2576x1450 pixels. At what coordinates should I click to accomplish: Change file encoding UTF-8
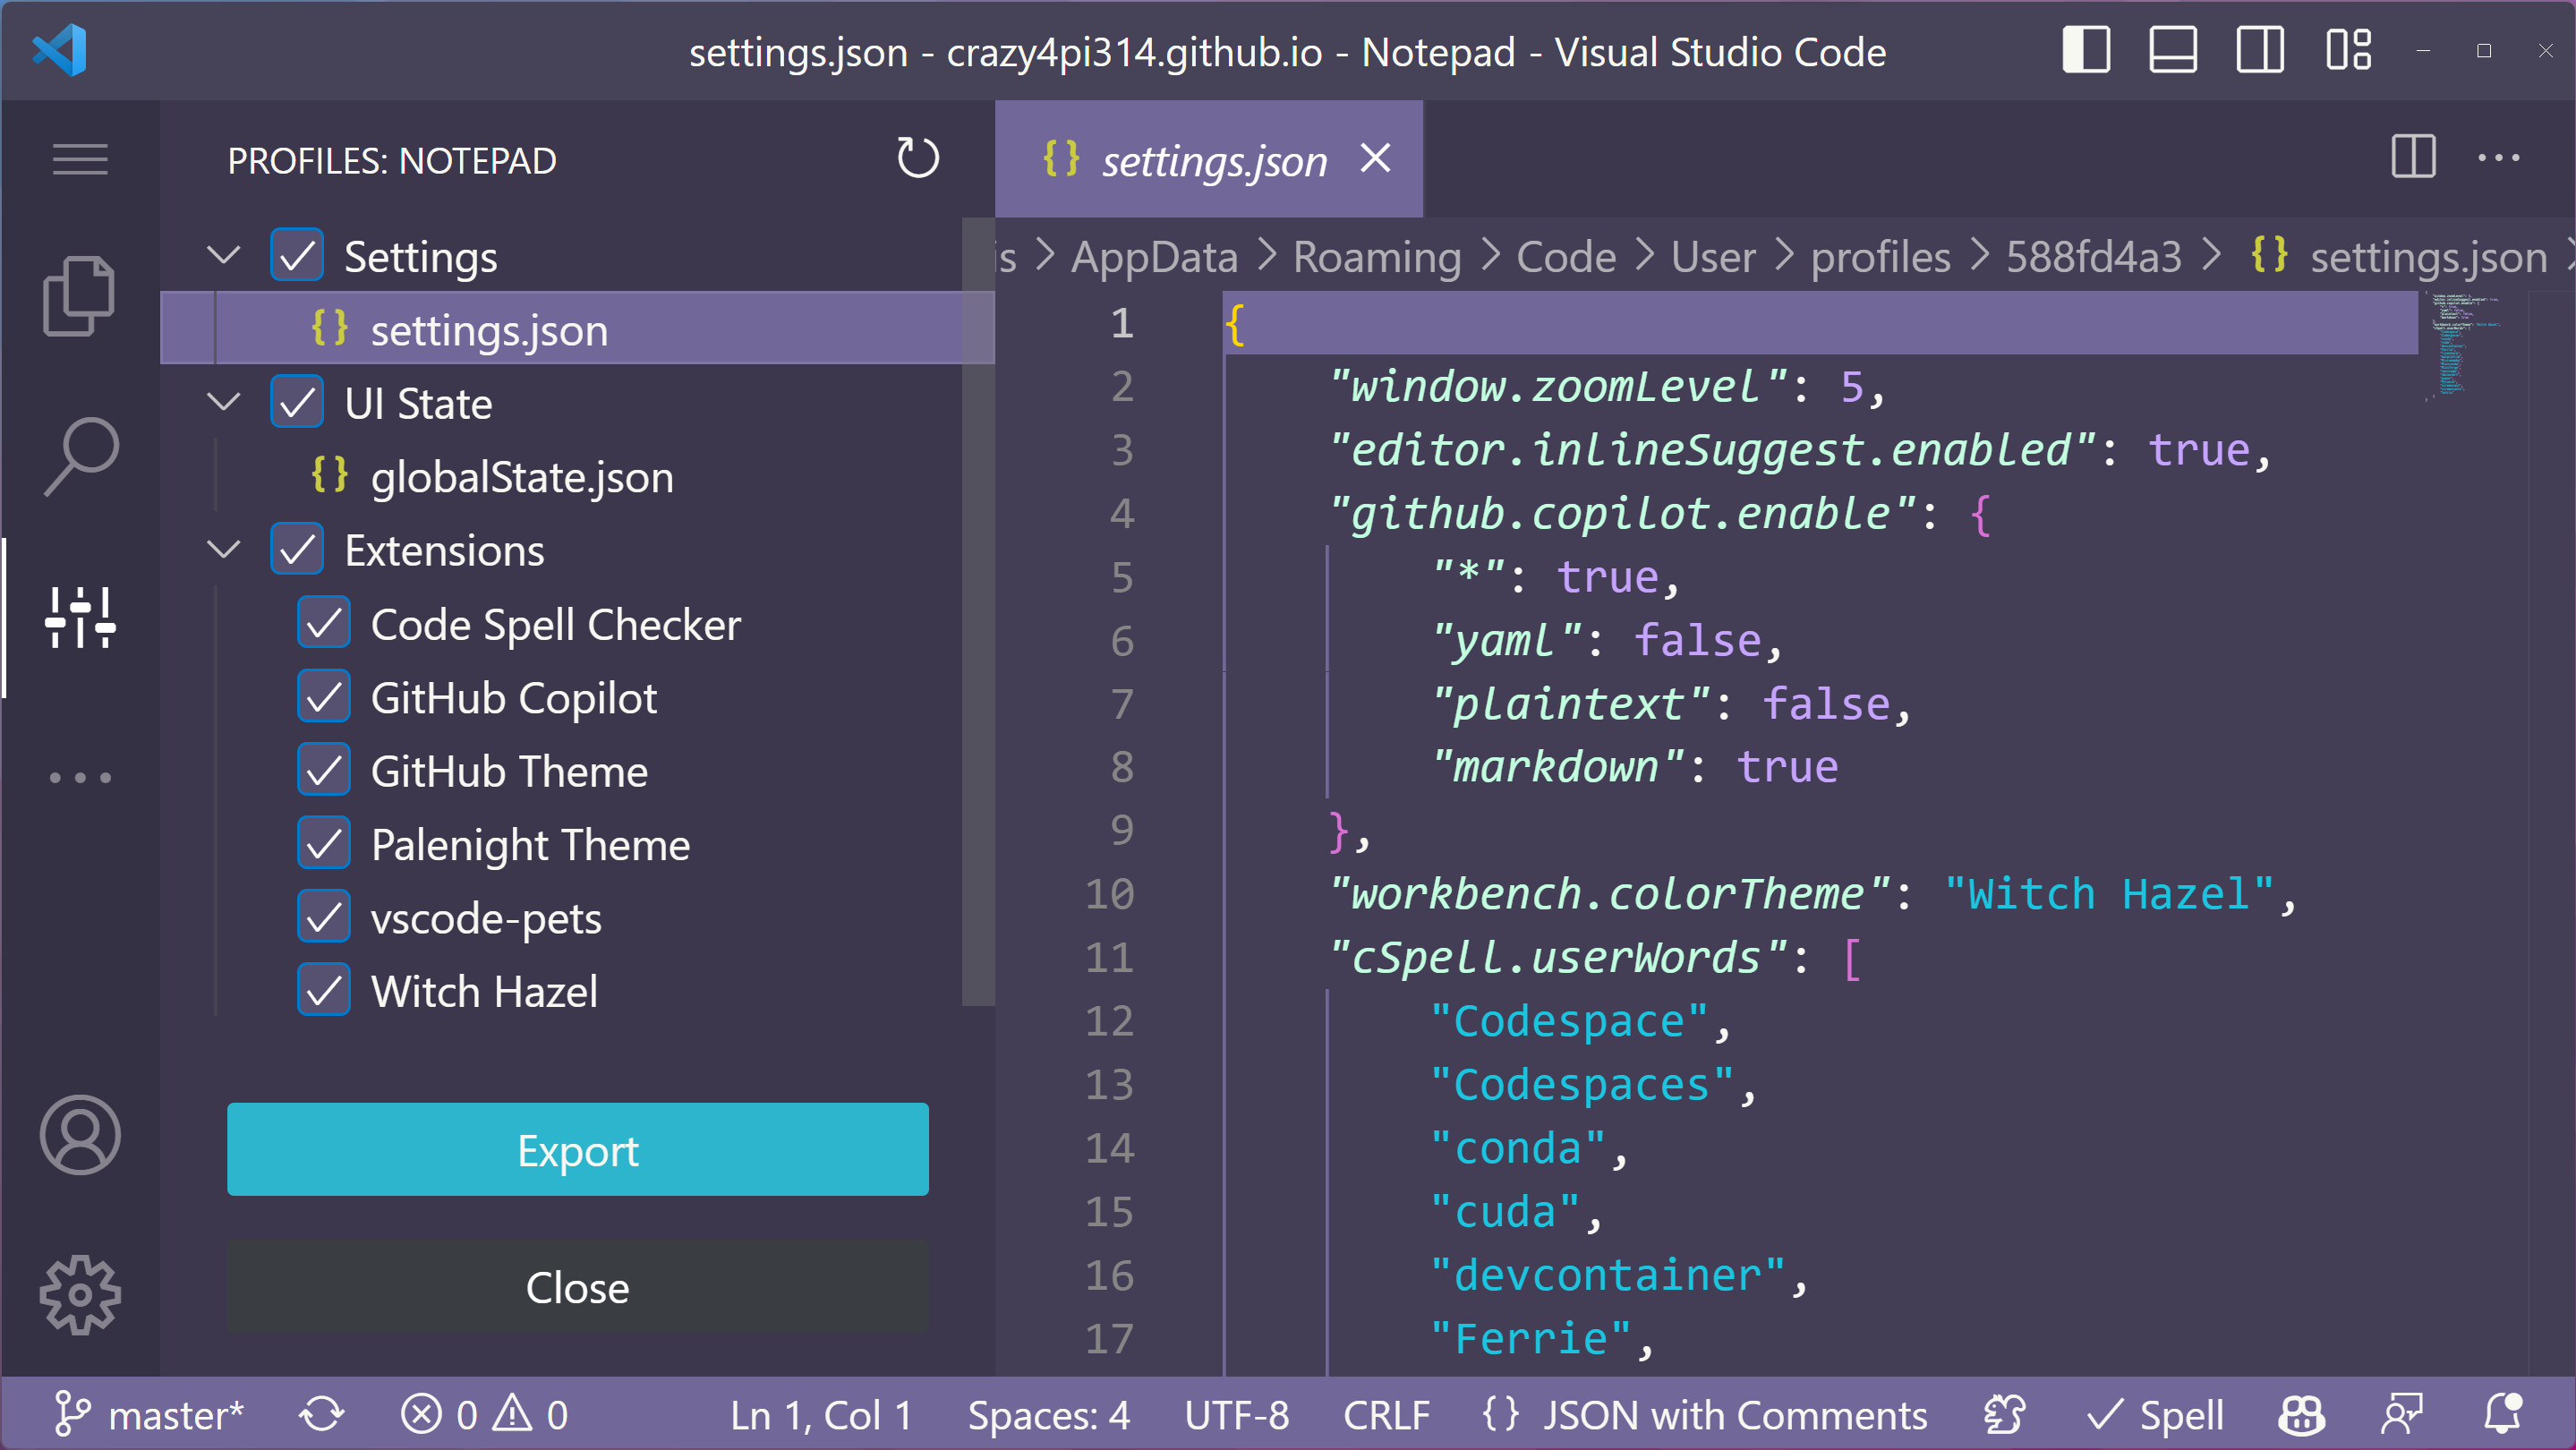[1236, 1415]
